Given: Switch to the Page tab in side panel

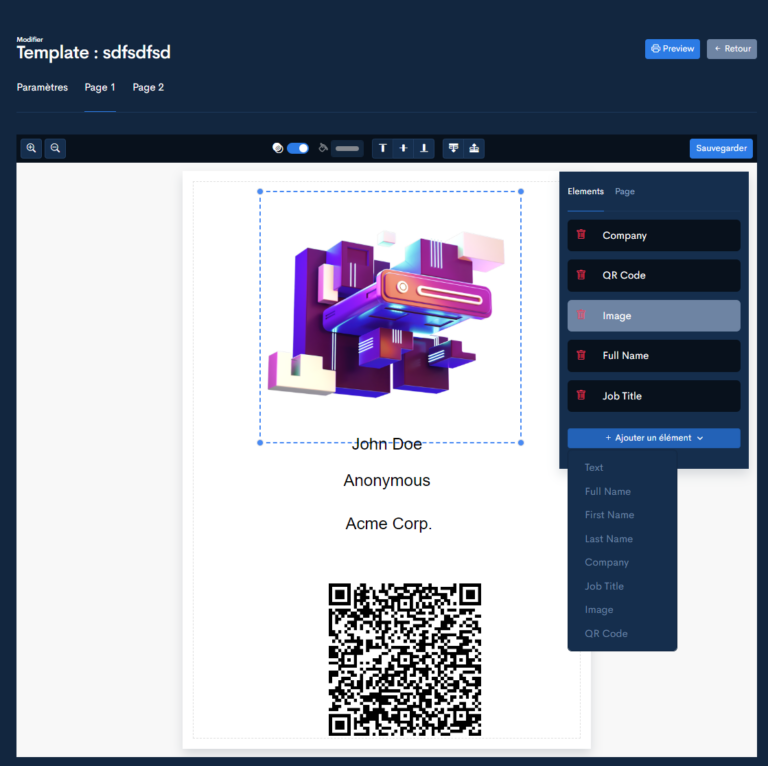Looking at the screenshot, I should coord(625,192).
